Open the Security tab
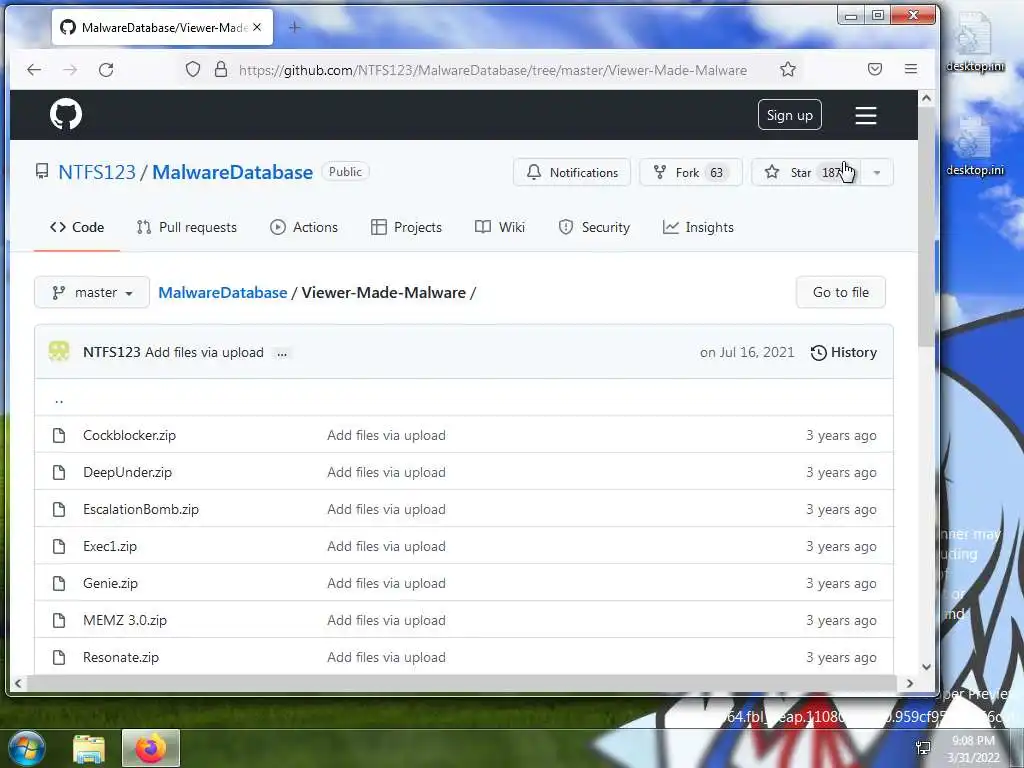The image size is (1024, 768). click(x=594, y=227)
